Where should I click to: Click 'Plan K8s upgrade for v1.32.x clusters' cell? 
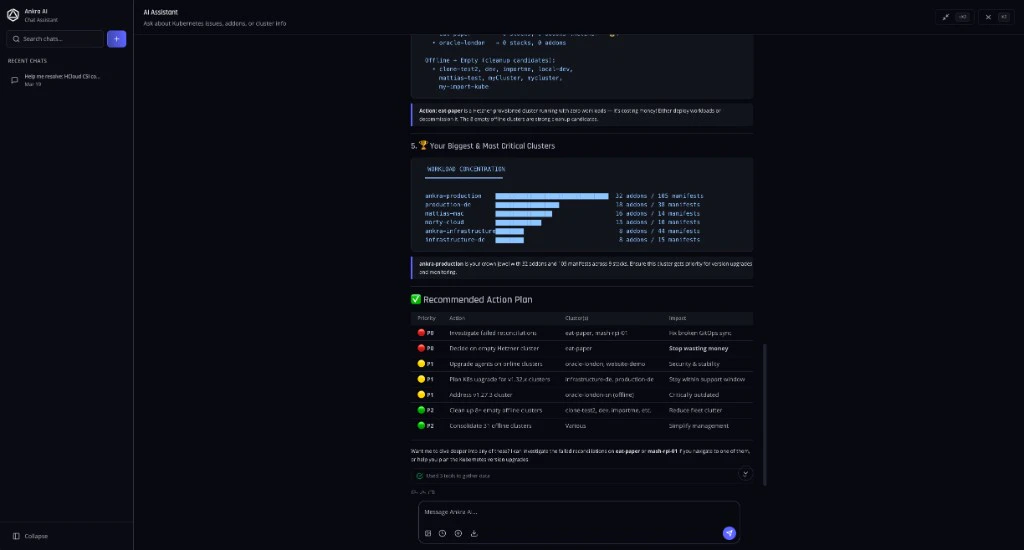point(500,380)
